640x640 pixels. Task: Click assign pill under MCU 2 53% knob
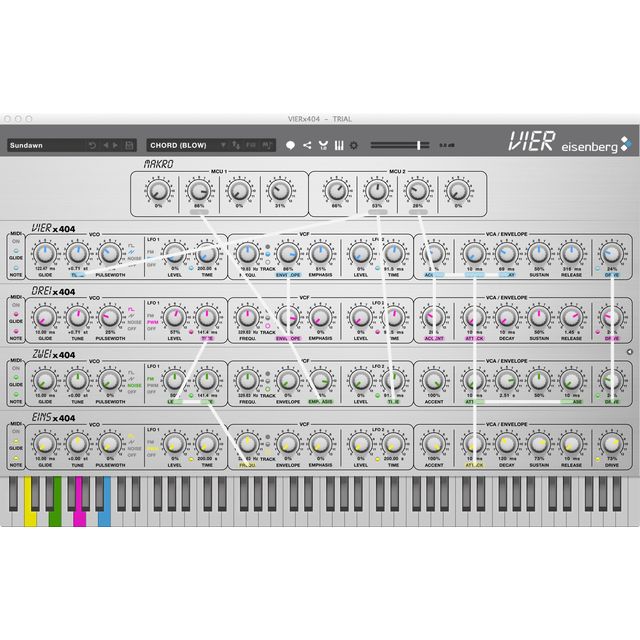pos(378,212)
